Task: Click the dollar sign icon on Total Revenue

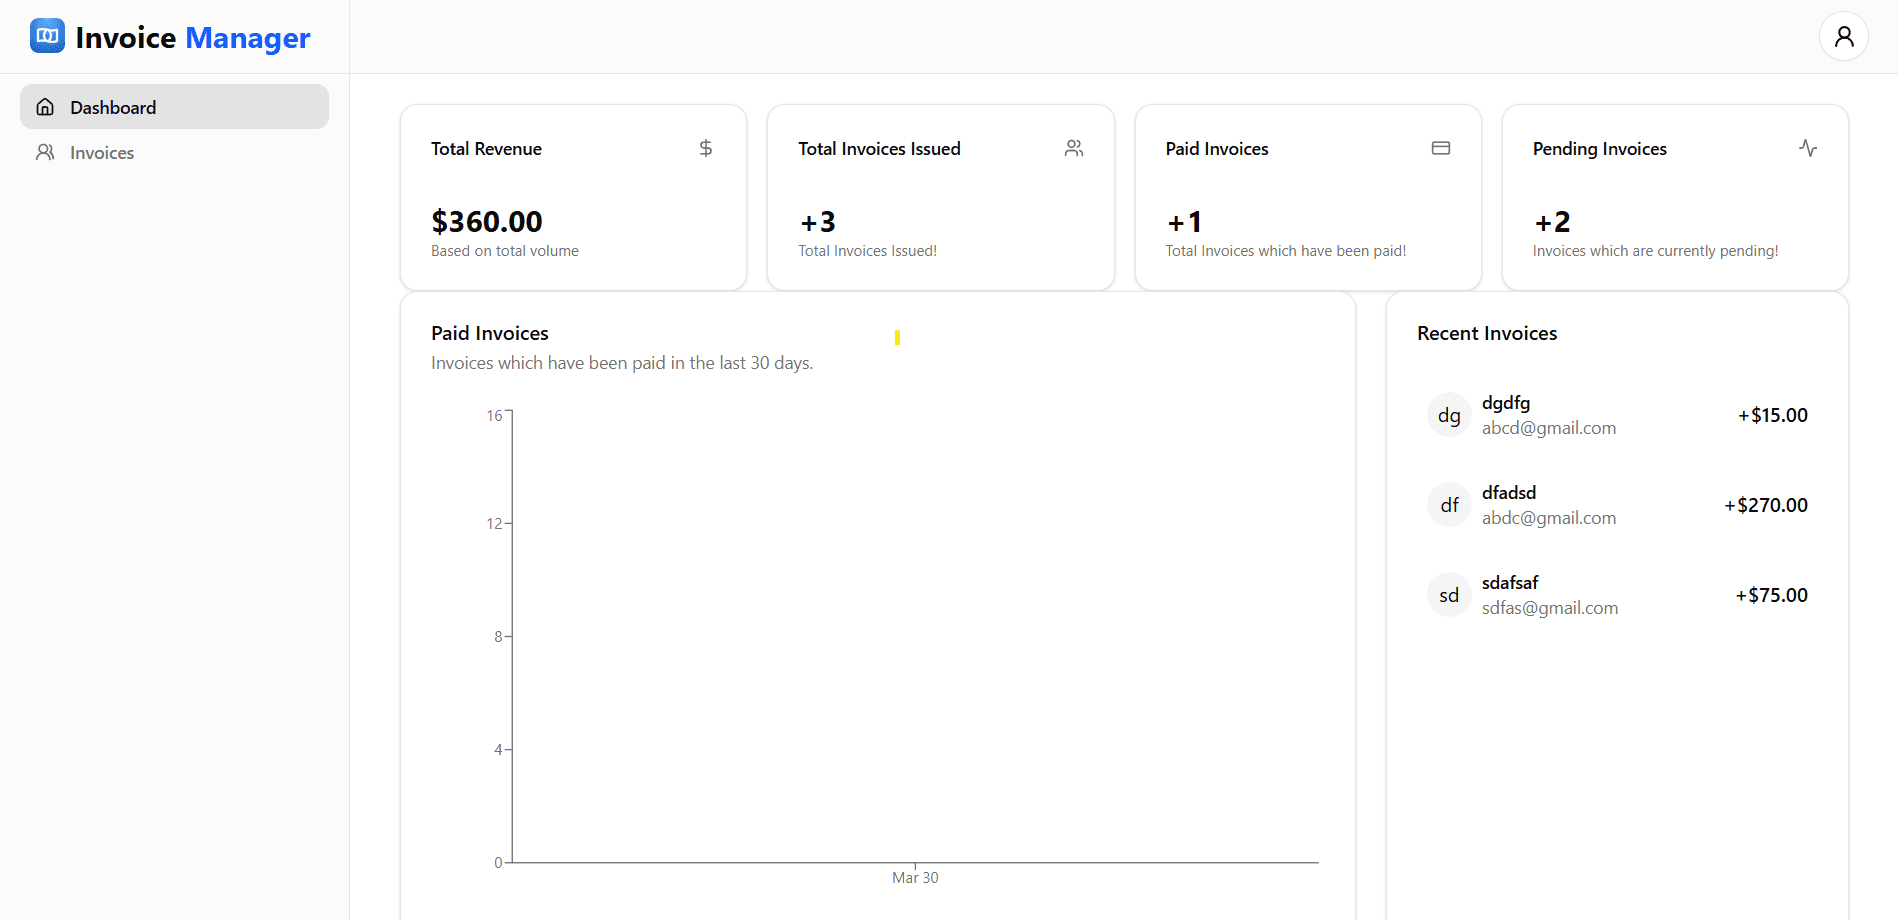Action: click(705, 148)
